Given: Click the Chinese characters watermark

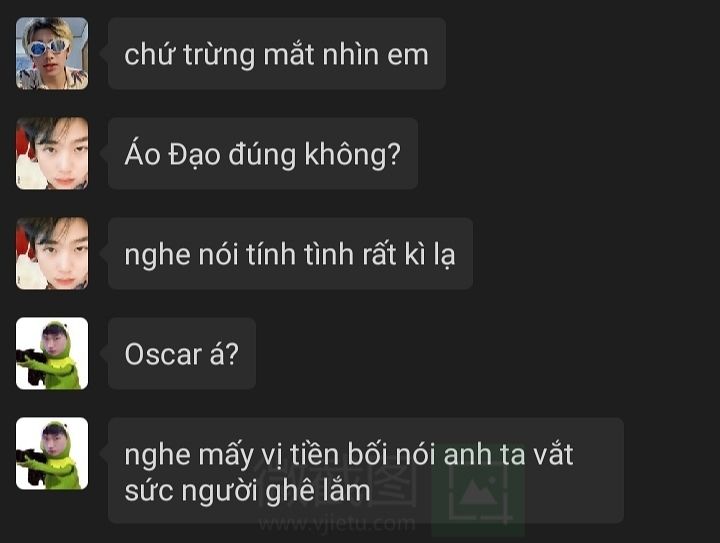Looking at the screenshot, I should pos(338,484).
